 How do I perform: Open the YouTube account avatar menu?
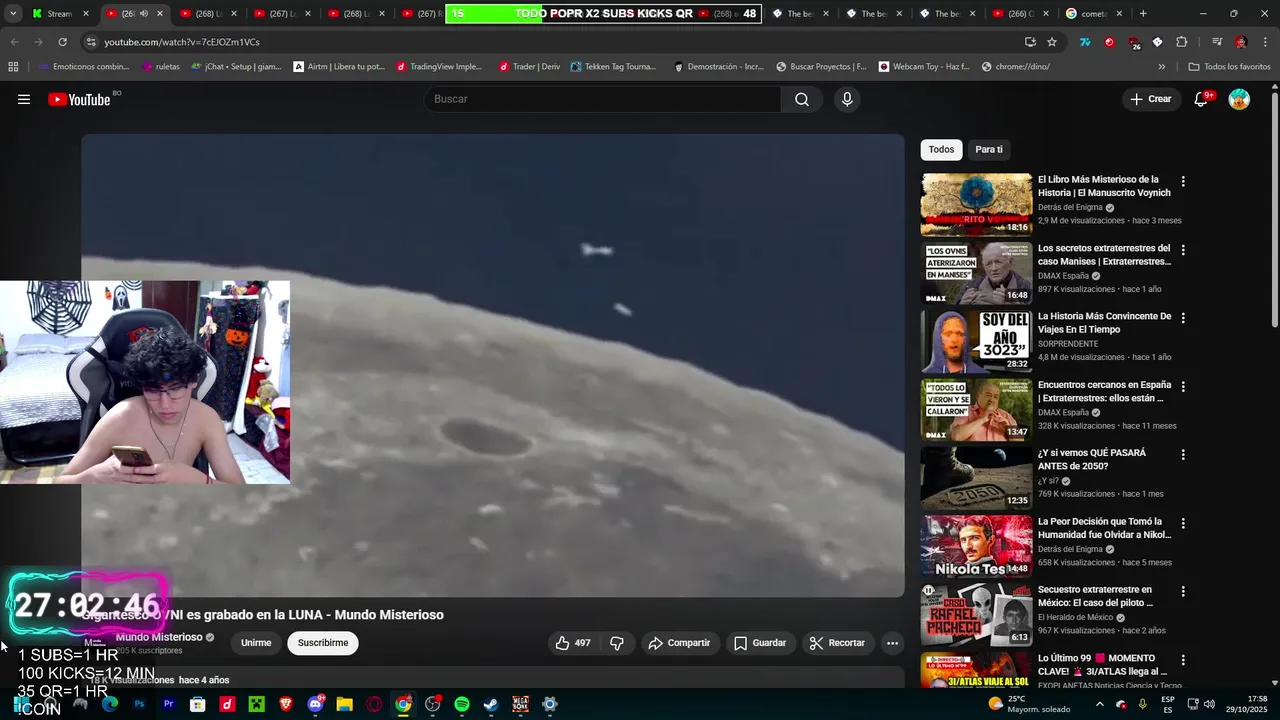[x=1239, y=99]
